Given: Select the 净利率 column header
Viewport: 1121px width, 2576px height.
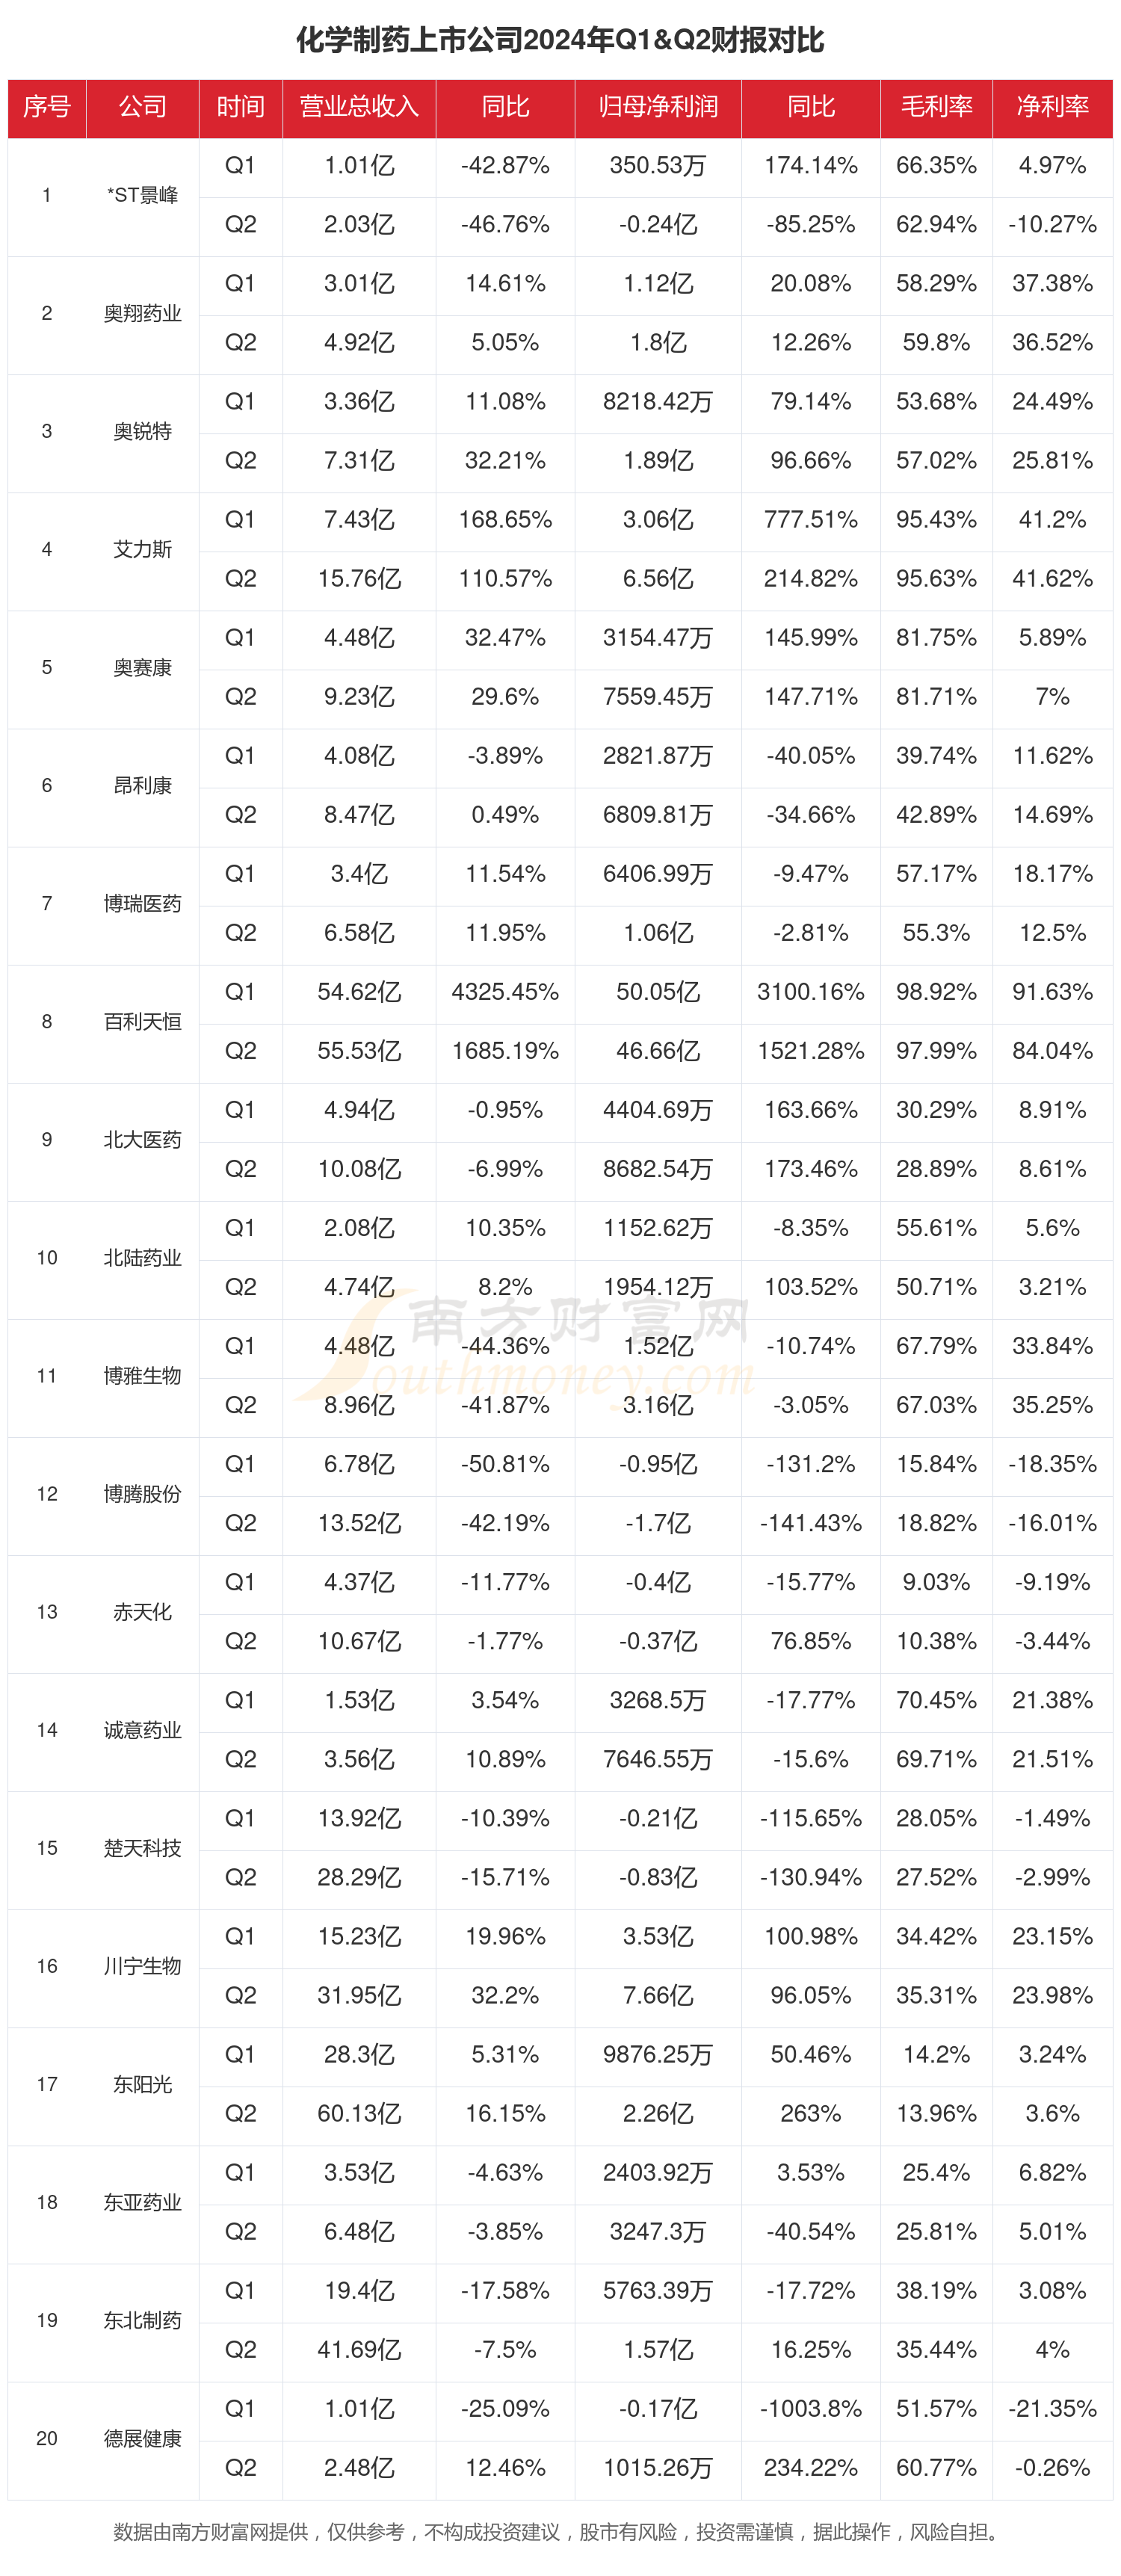Looking at the screenshot, I should point(1052,107).
